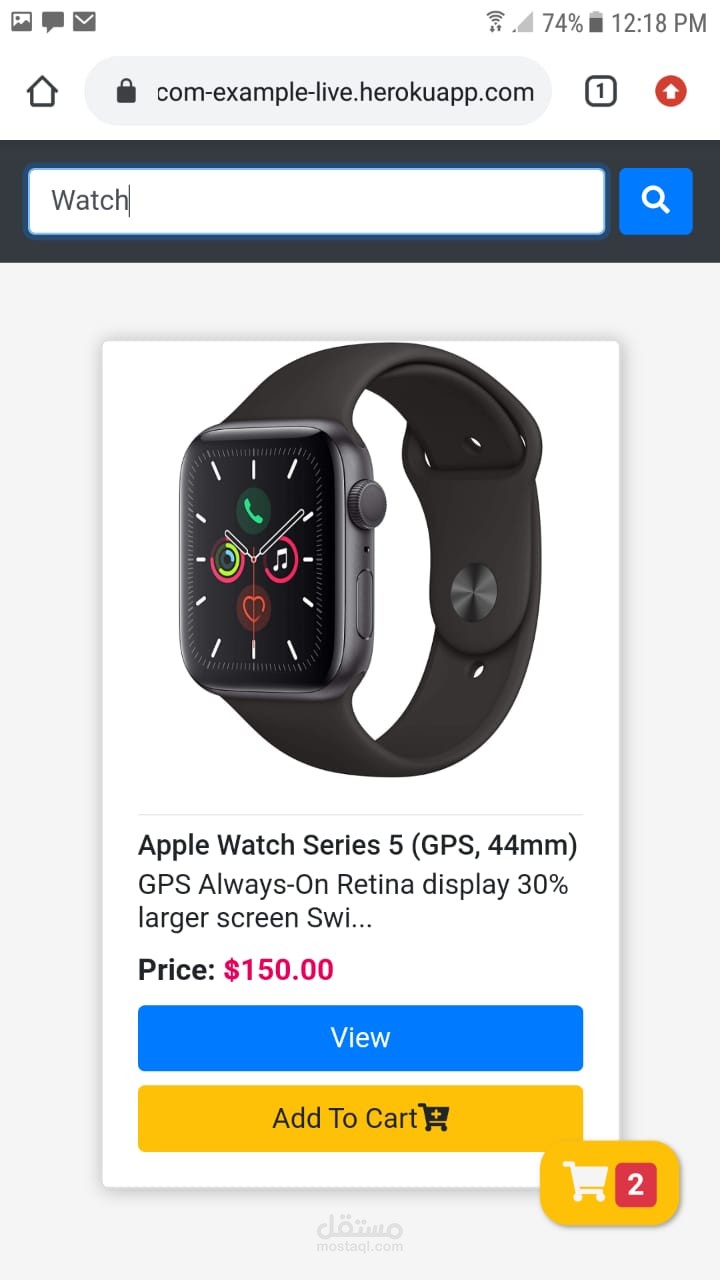The height and width of the screenshot is (1280, 720).
Task: Tap the 12:18 PM clock
Action: (659, 22)
